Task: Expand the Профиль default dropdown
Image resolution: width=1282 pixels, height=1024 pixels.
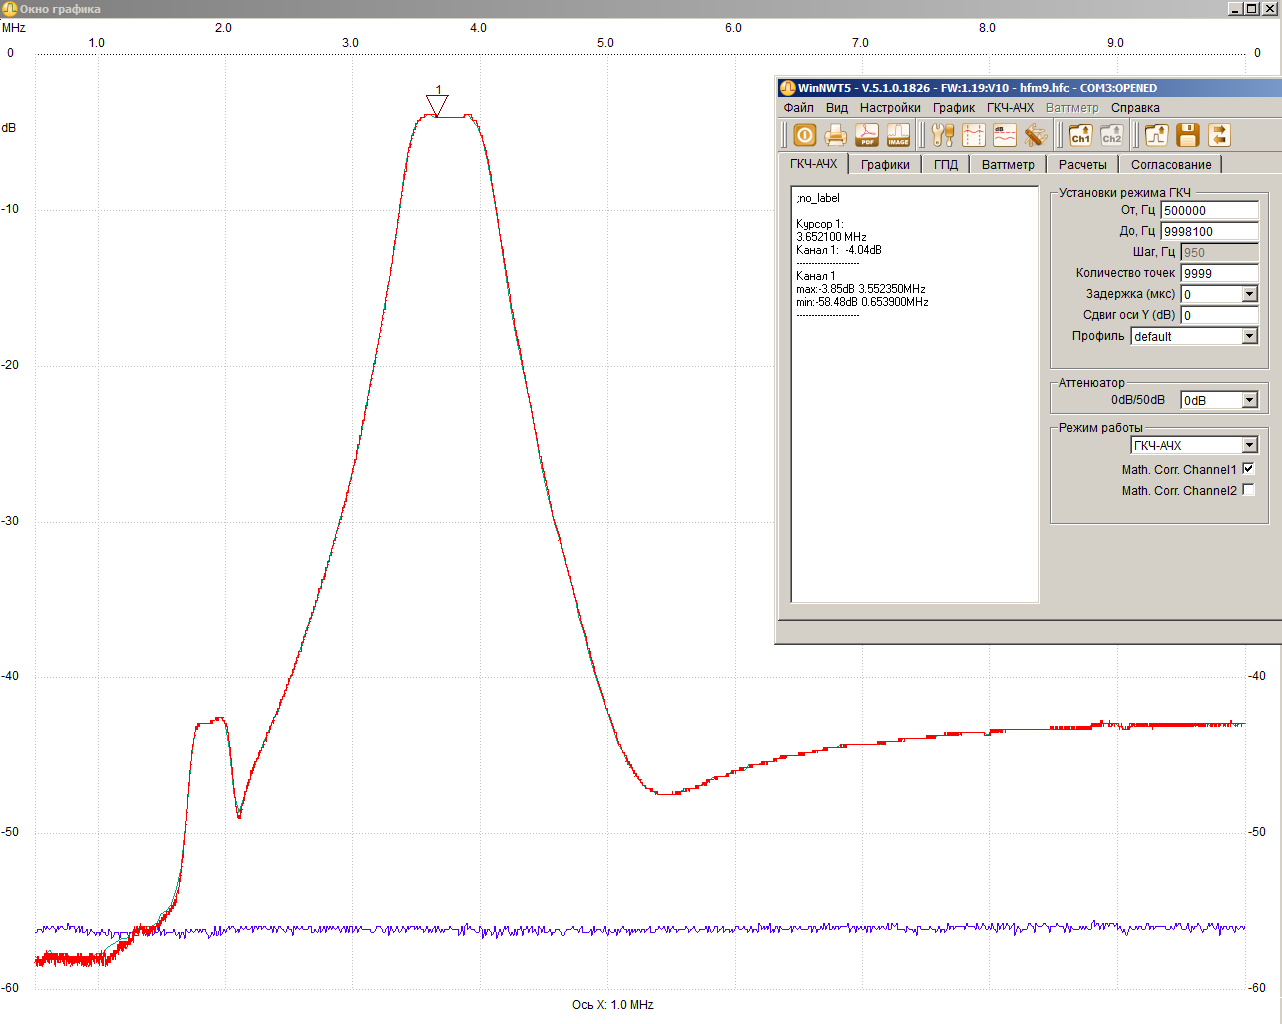Action: pos(1249,336)
